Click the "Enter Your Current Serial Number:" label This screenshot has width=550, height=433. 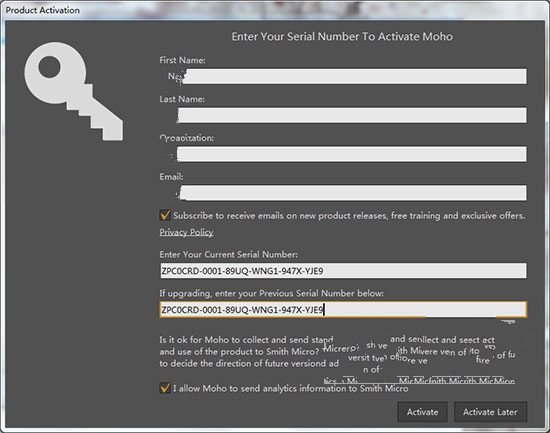pyautogui.click(x=228, y=254)
